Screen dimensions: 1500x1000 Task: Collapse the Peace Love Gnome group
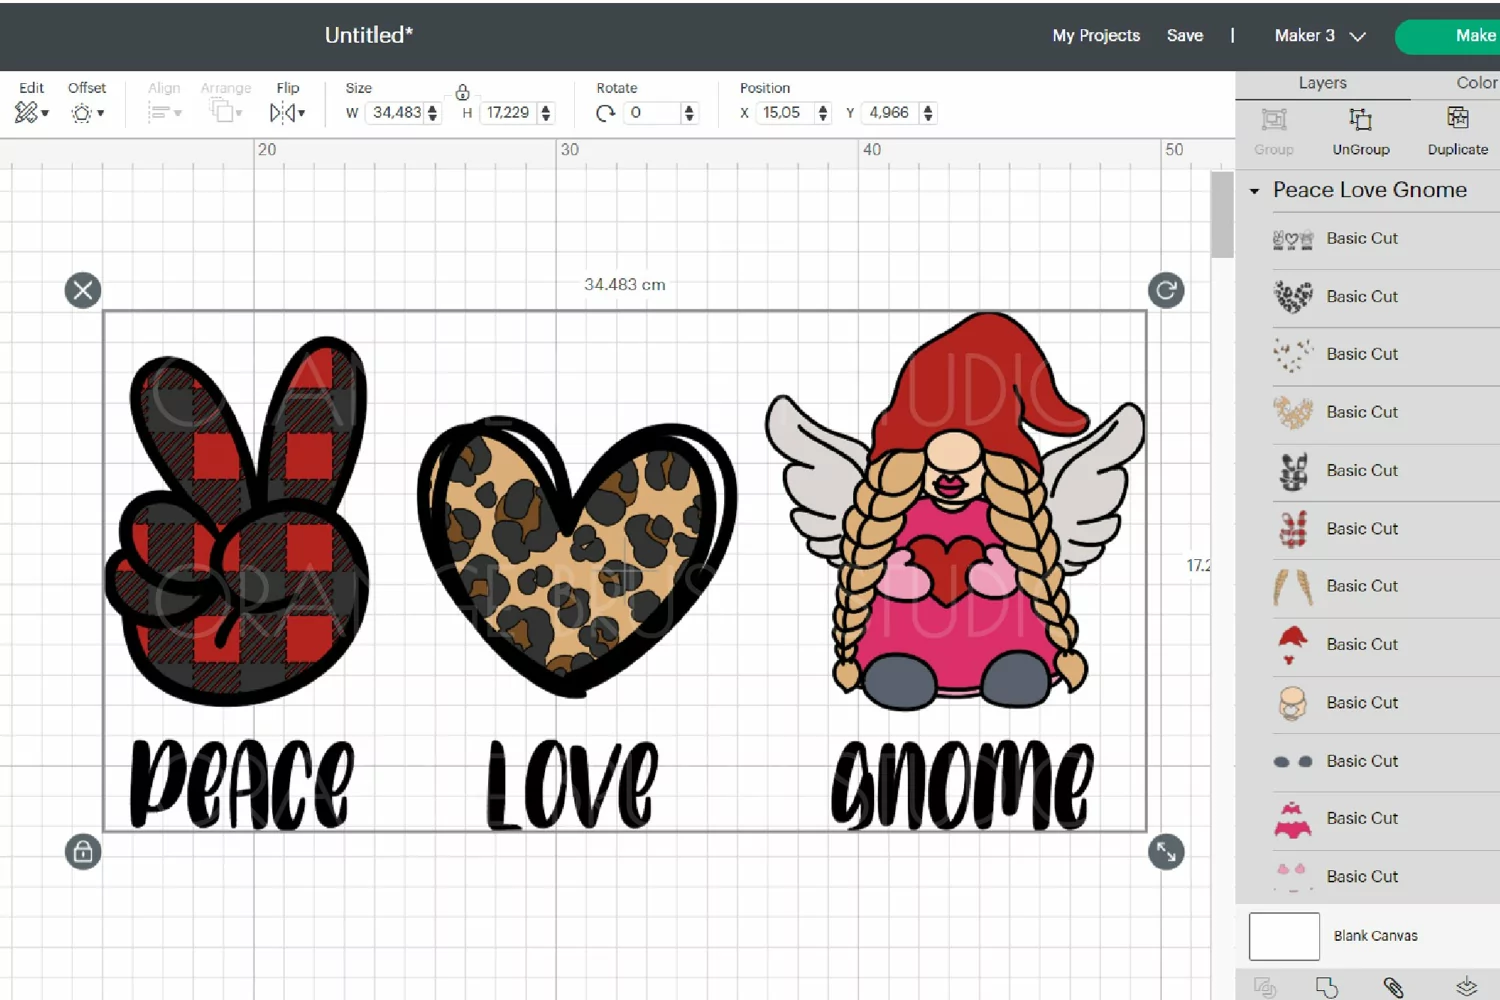point(1254,190)
